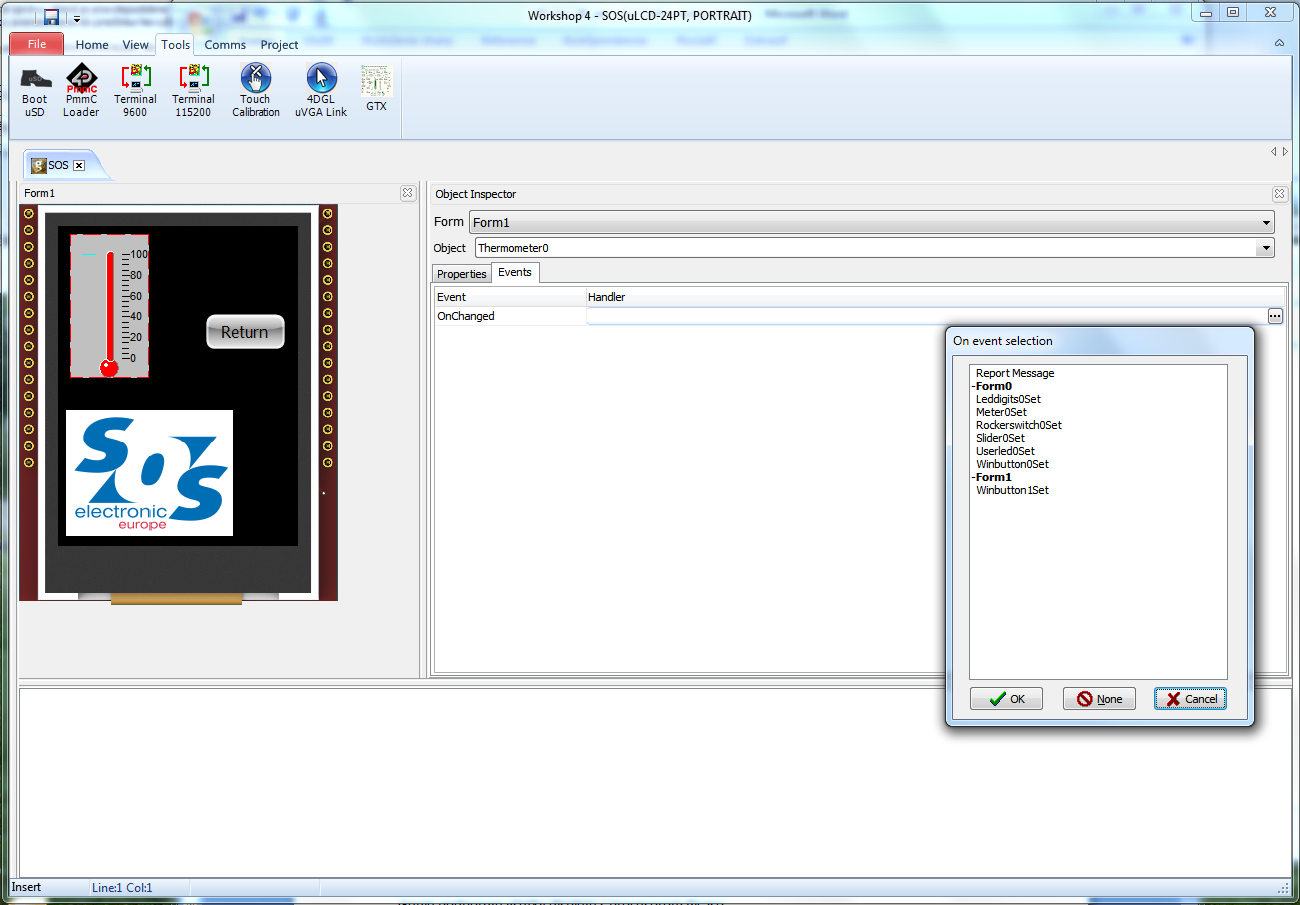Confirm selection with OK button
The width and height of the screenshot is (1300, 905).
1006,699
